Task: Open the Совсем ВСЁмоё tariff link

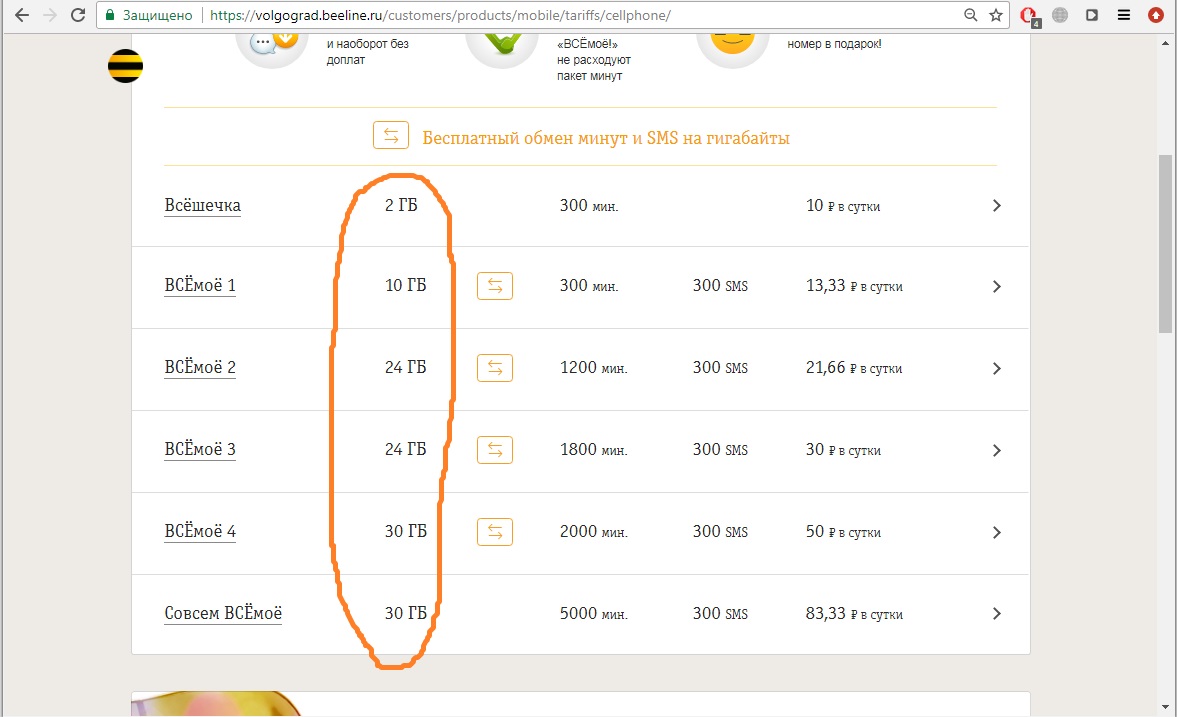Action: coord(223,613)
